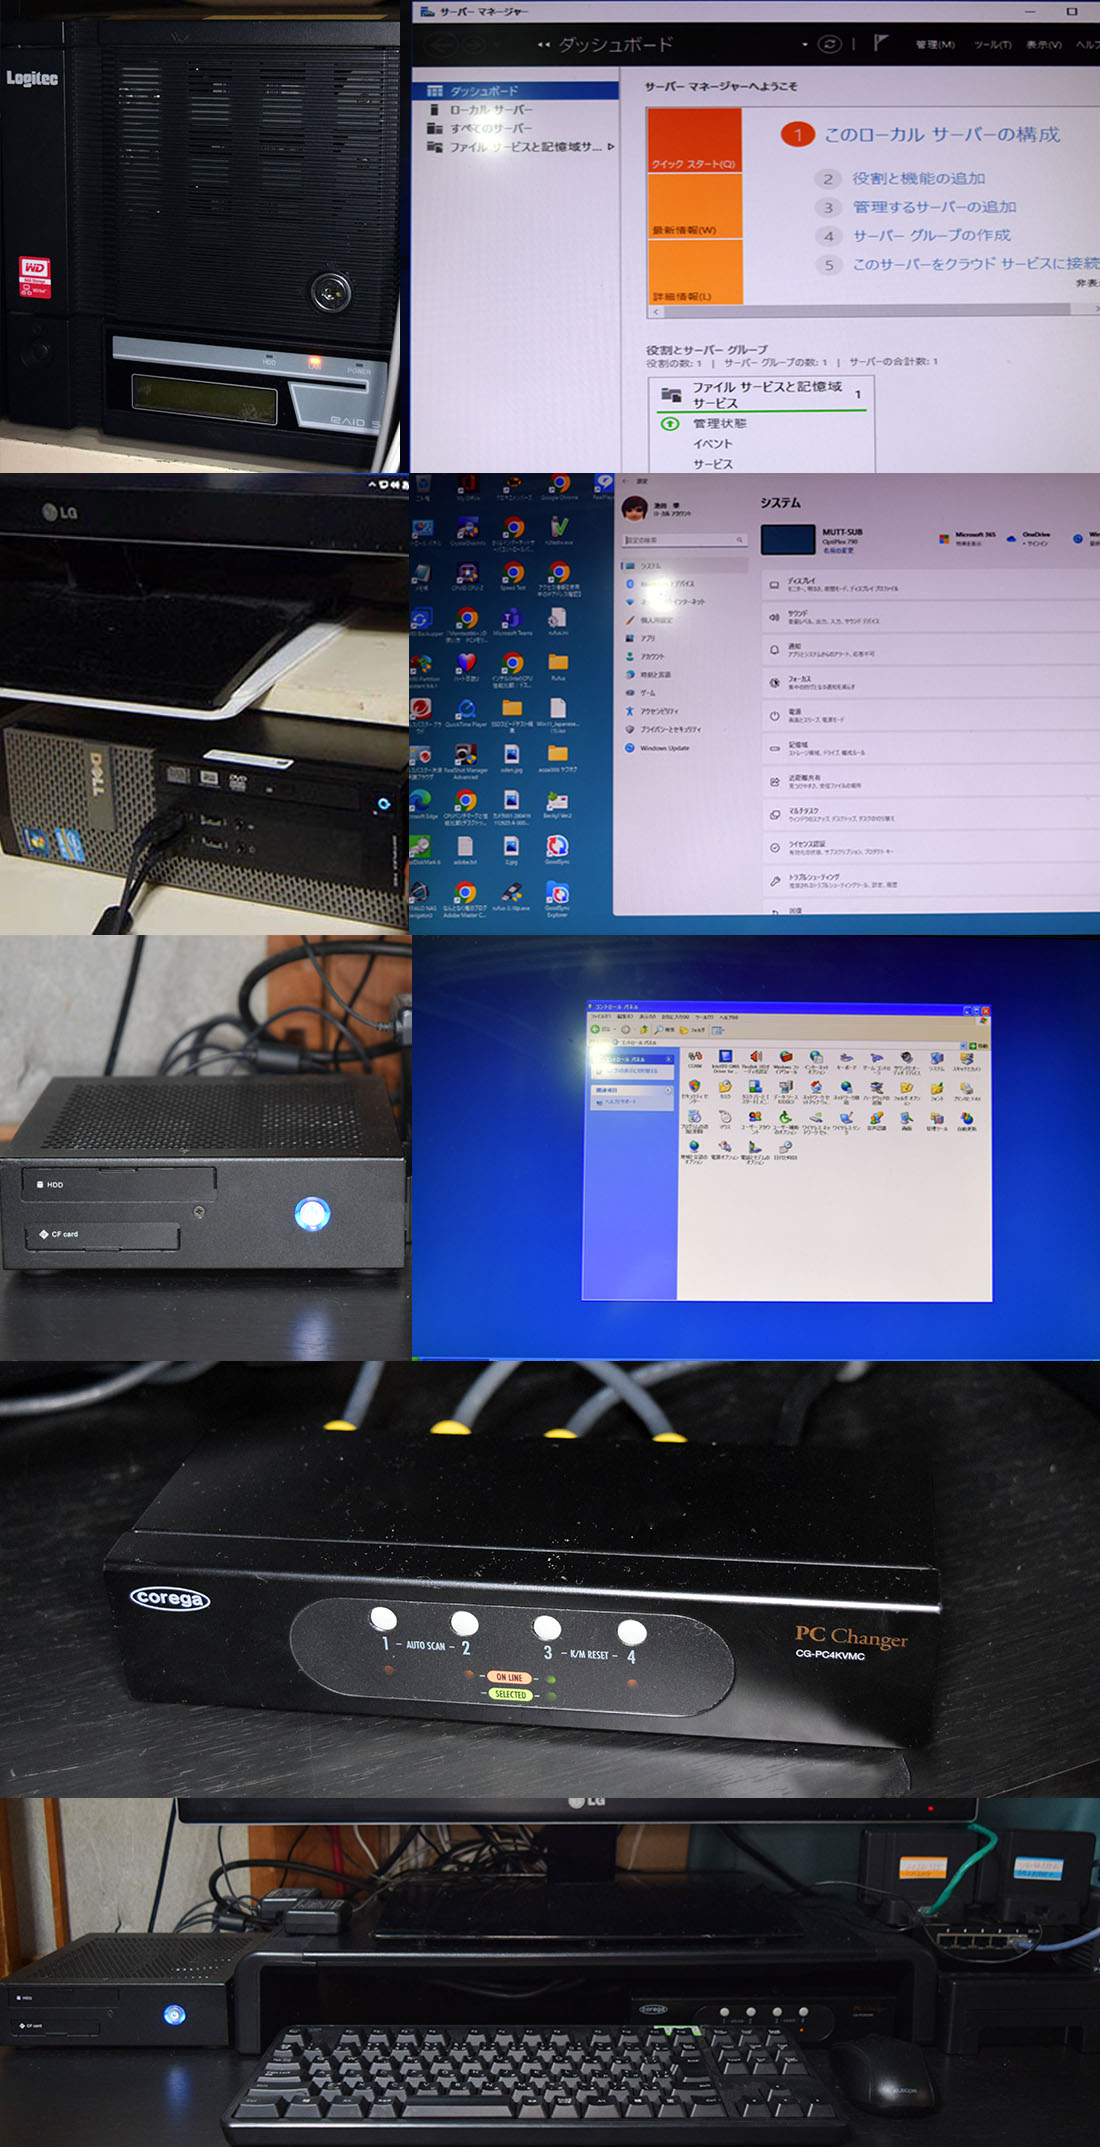
Task: Expand the ファイル サービスと記憶域 sidebar arrow
Action: click(x=611, y=147)
